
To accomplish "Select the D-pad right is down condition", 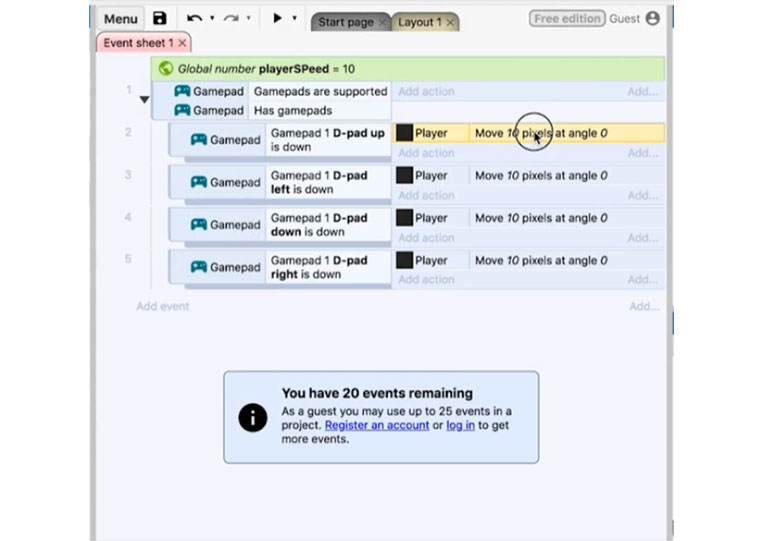I will (328, 267).
